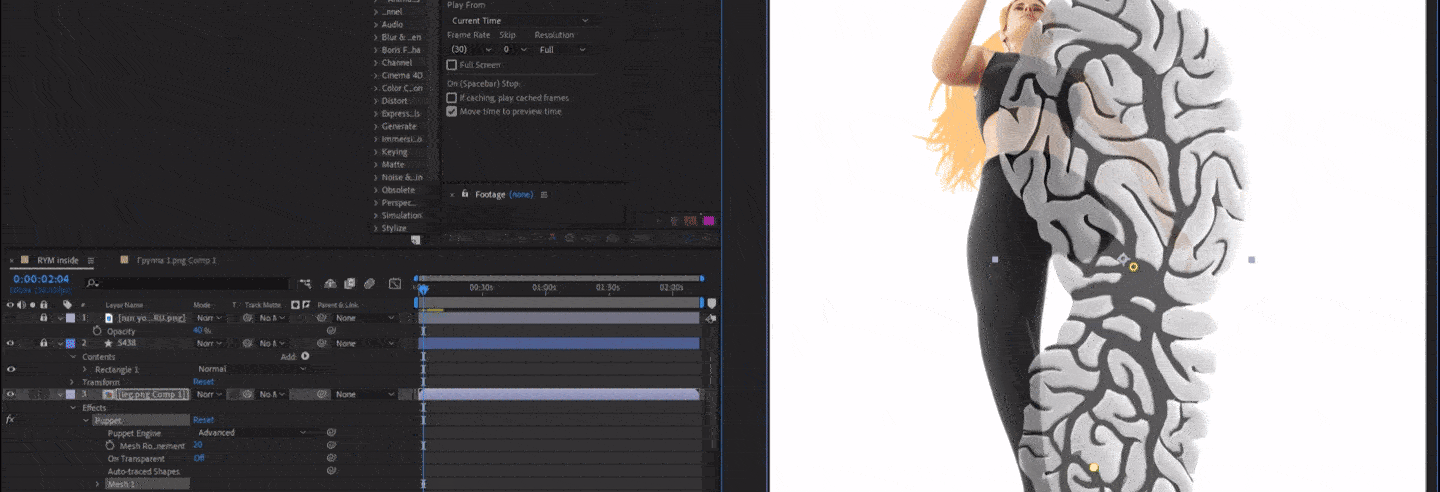Expand the Transform group of layer 5438

[x=72, y=382]
